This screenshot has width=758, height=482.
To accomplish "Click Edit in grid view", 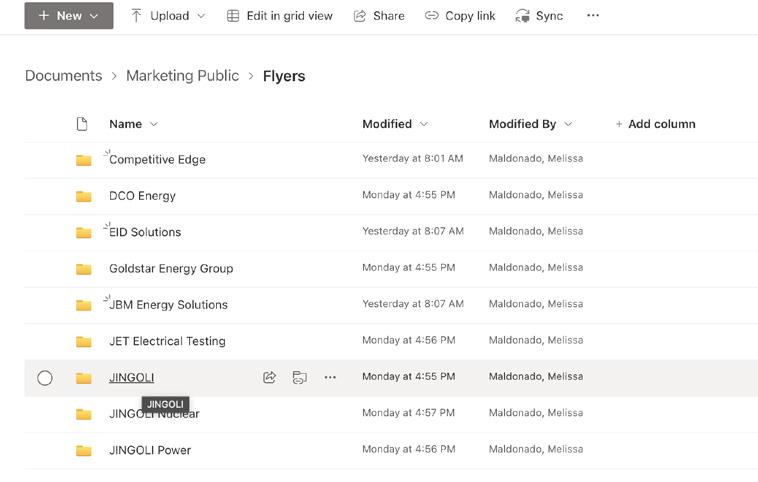I will click(x=279, y=16).
